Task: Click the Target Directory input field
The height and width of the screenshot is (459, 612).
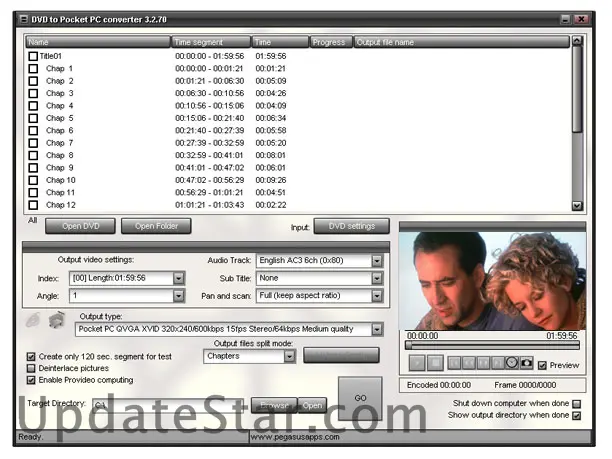Action: coord(168,405)
